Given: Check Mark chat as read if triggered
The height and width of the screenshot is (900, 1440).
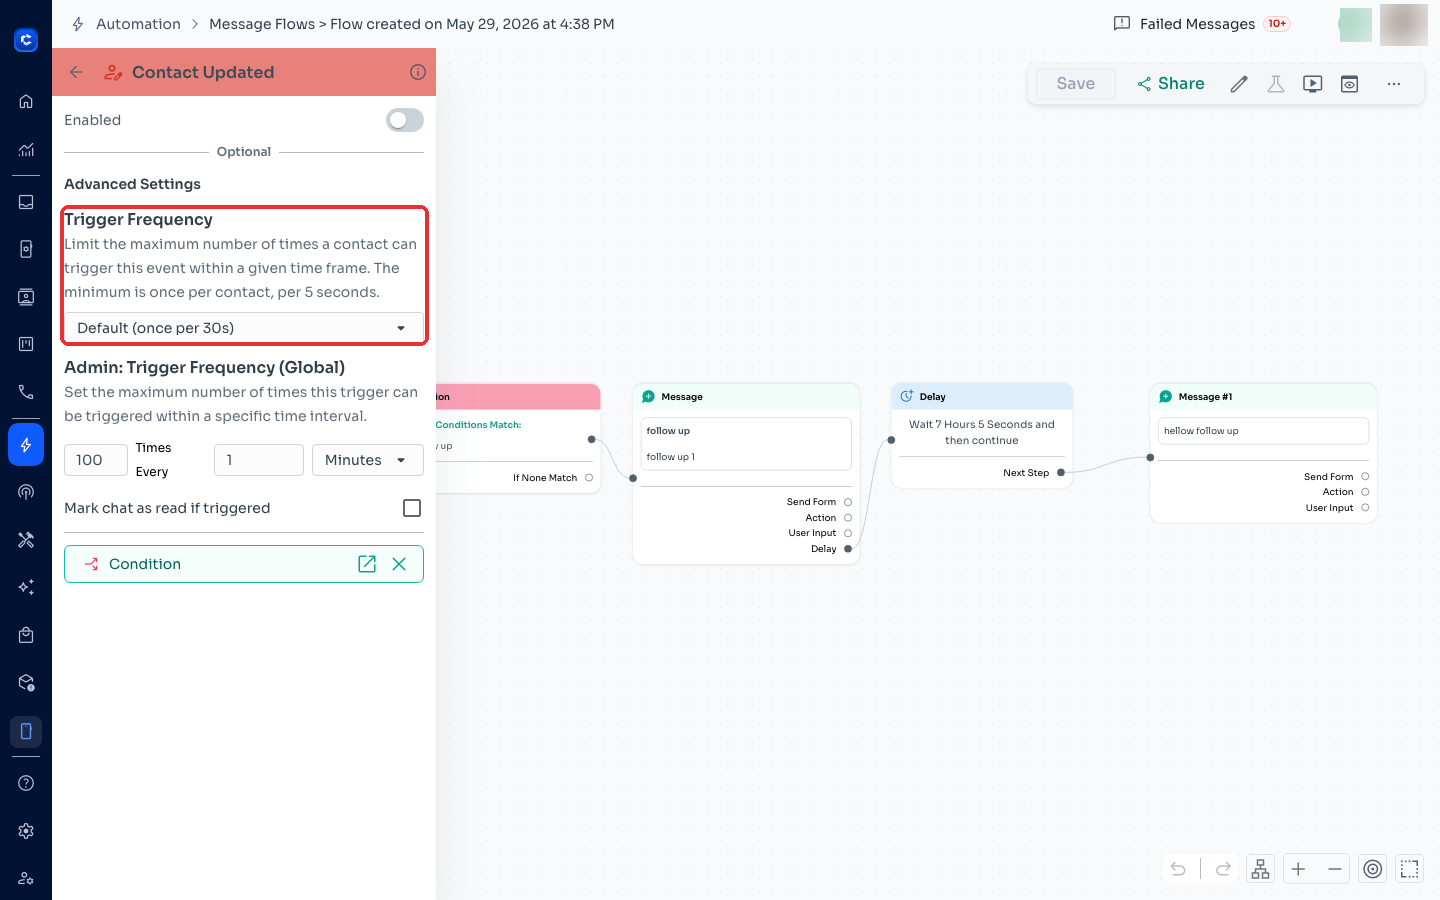Looking at the screenshot, I should [412, 508].
